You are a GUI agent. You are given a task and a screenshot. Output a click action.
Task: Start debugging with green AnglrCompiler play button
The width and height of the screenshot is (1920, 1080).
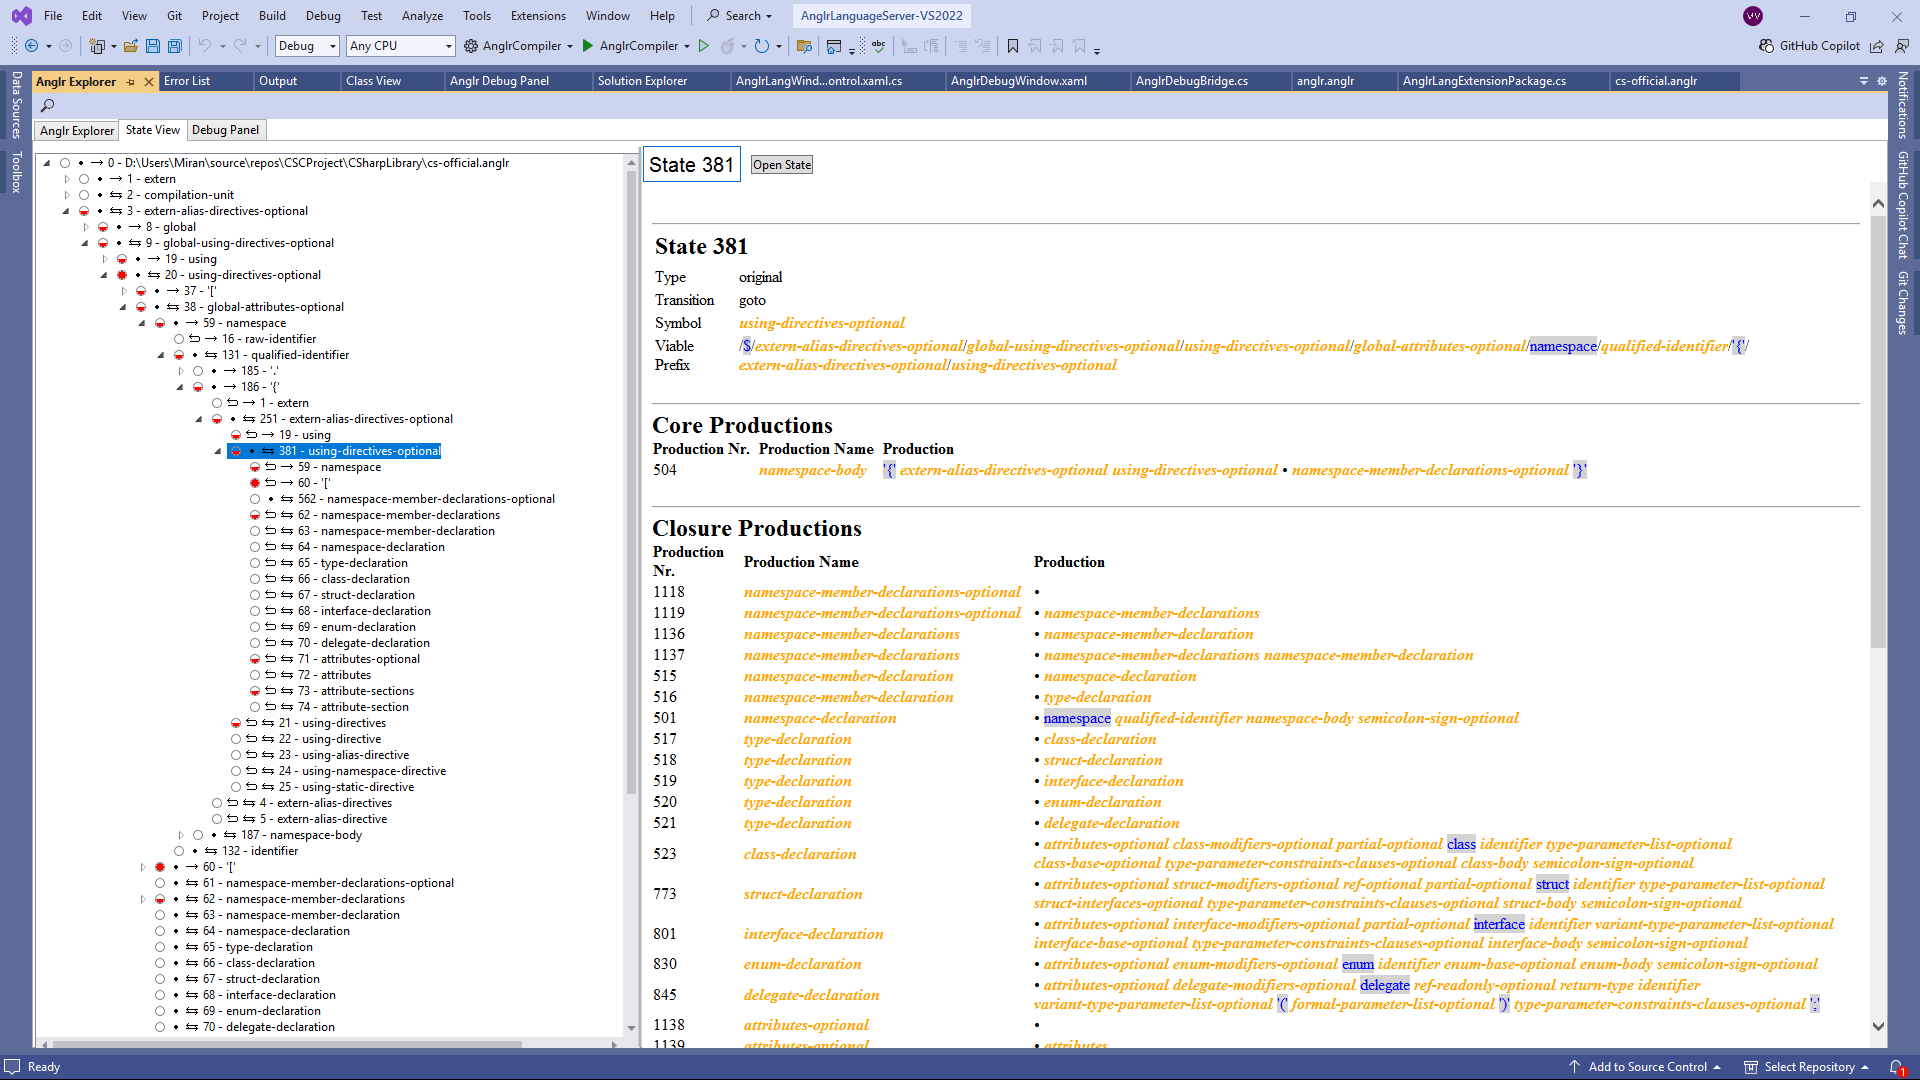coord(588,46)
